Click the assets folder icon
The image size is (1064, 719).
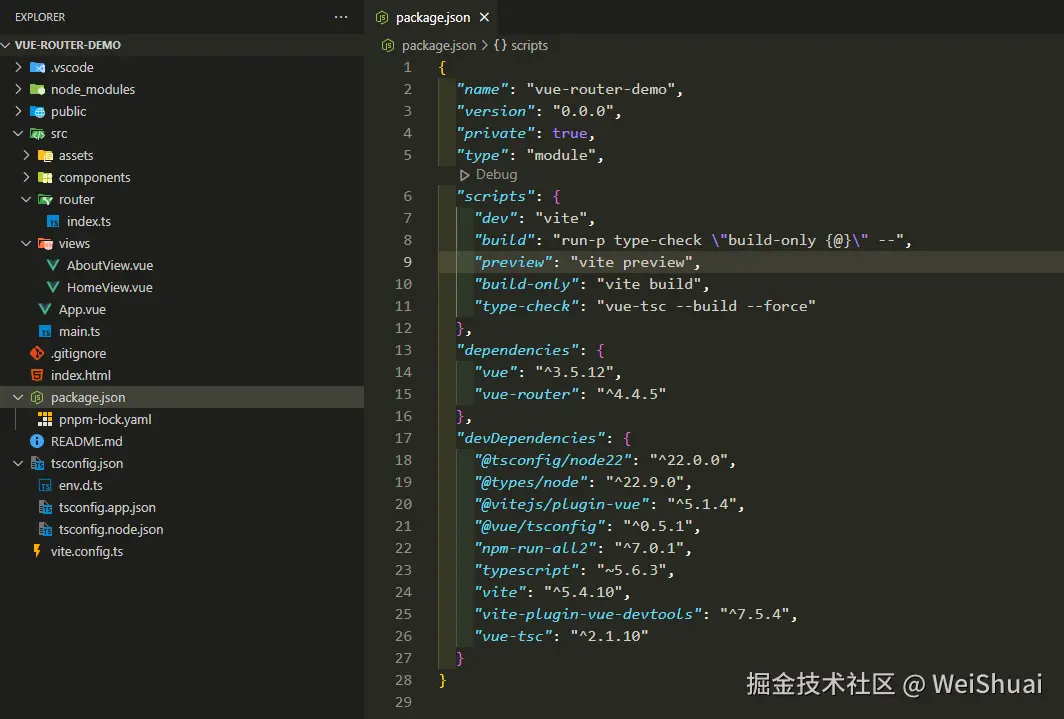(x=45, y=155)
